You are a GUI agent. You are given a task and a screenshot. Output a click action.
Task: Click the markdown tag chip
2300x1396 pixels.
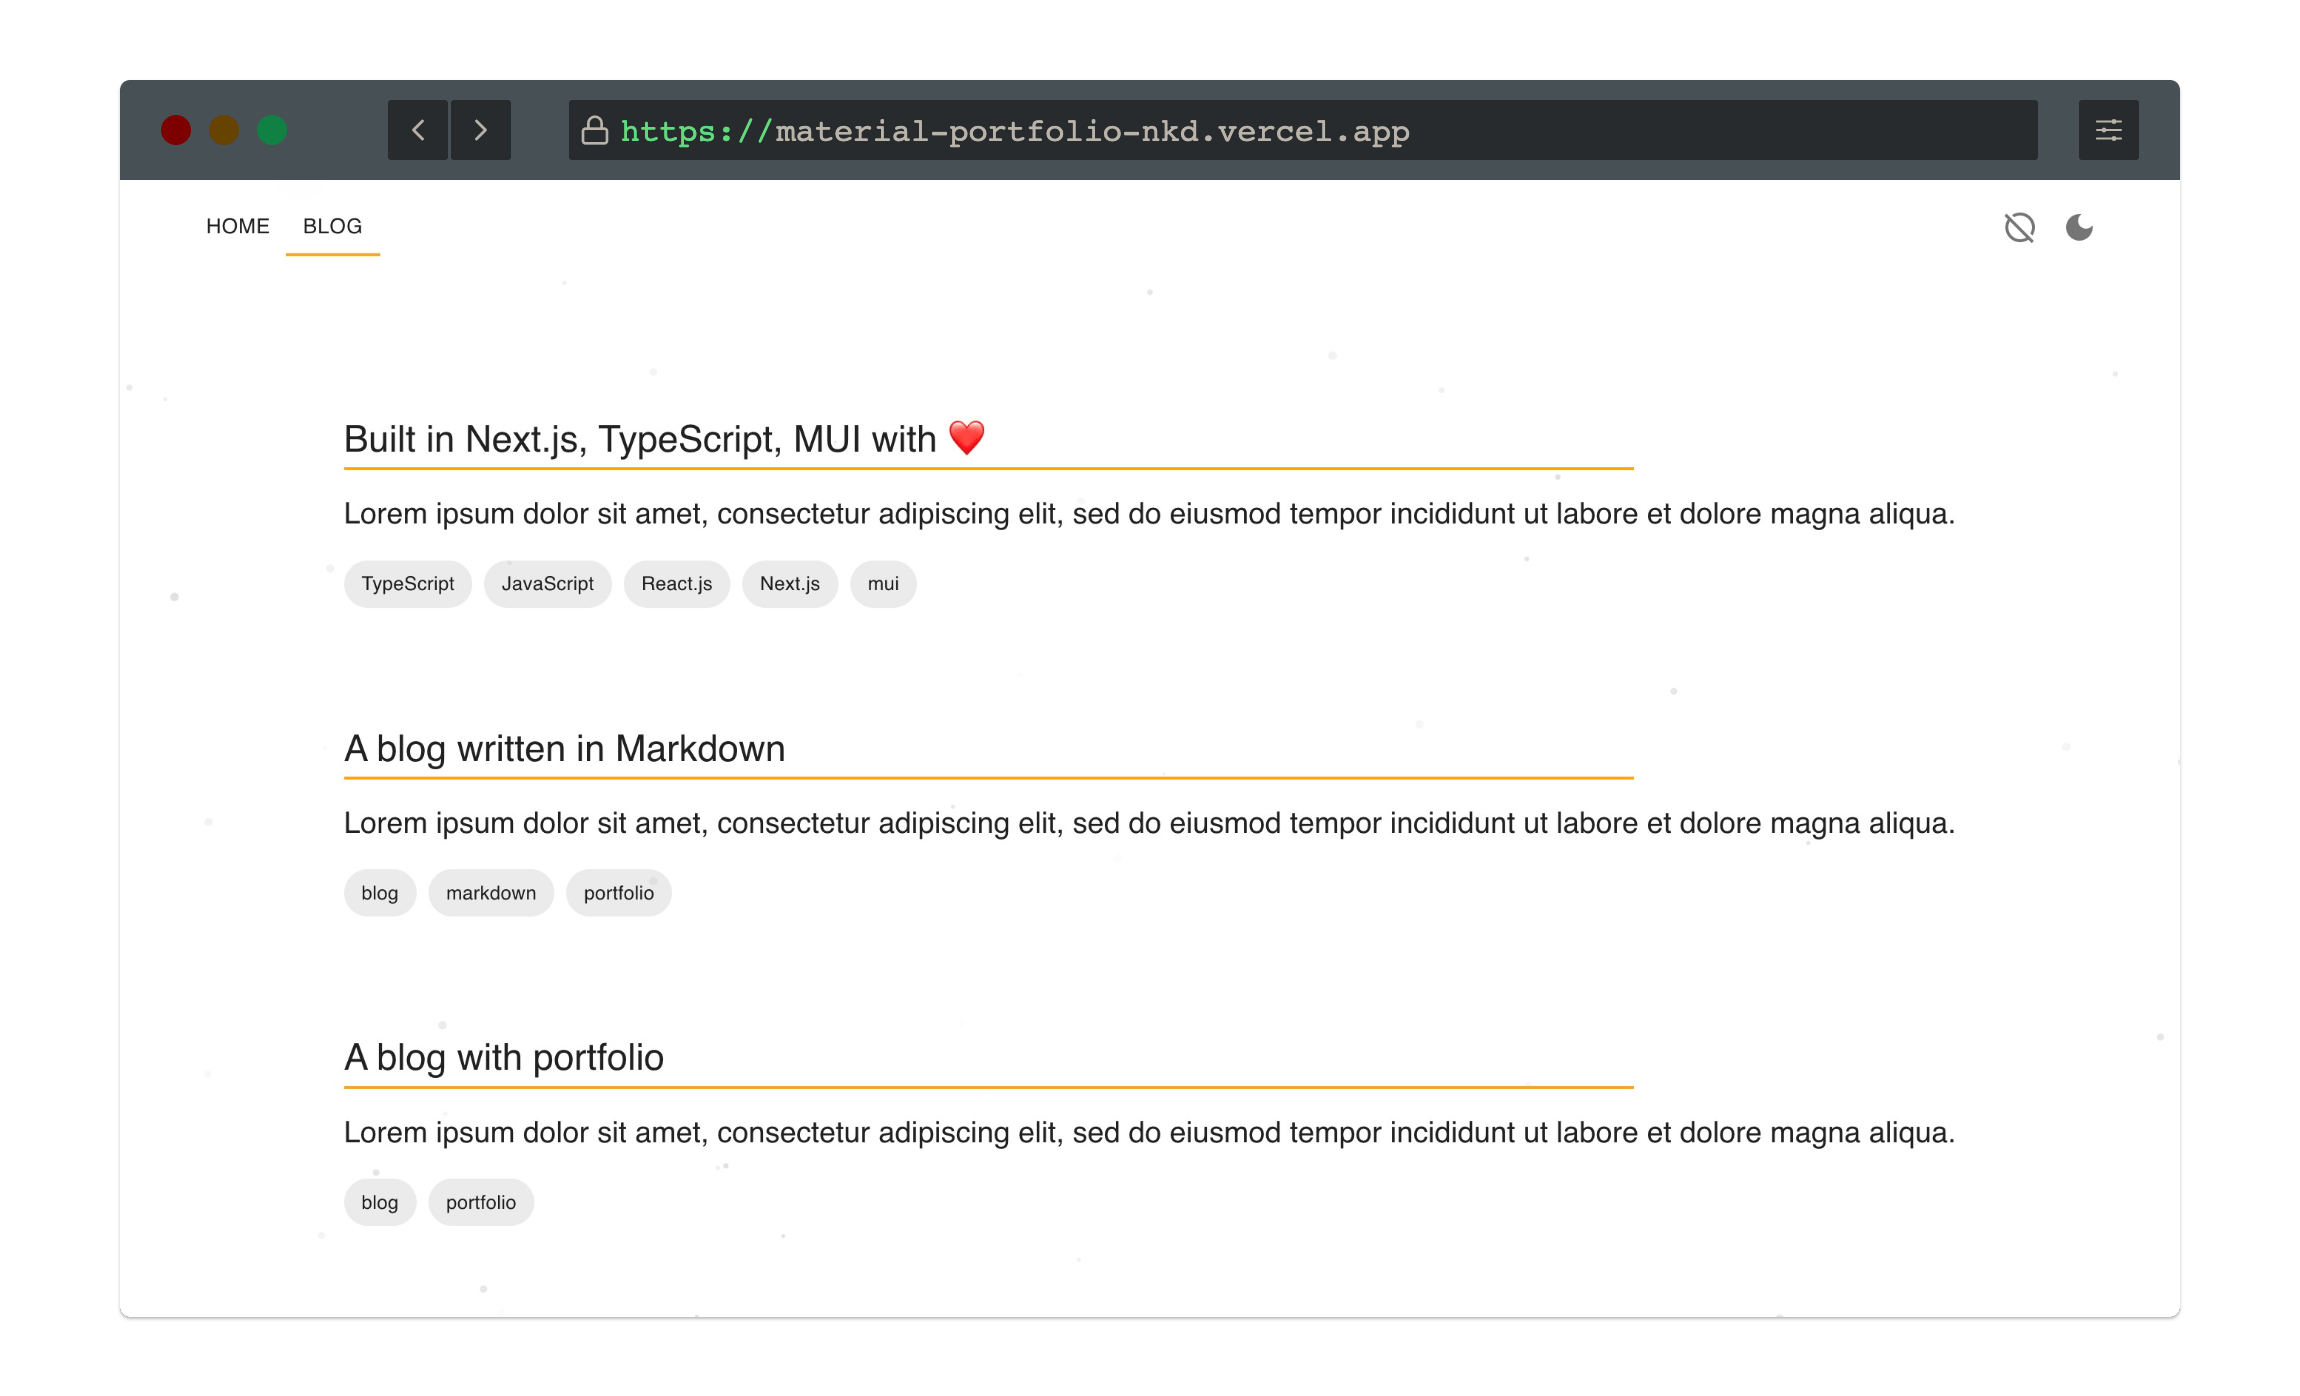point(490,893)
